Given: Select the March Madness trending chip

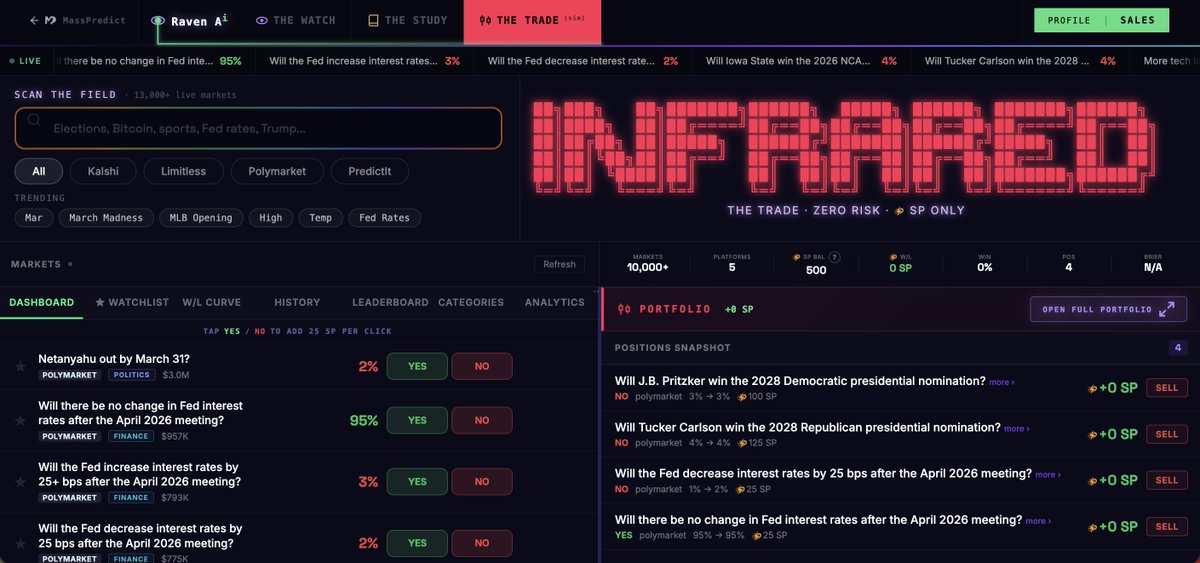Looking at the screenshot, I should pyautogui.click(x=106, y=217).
